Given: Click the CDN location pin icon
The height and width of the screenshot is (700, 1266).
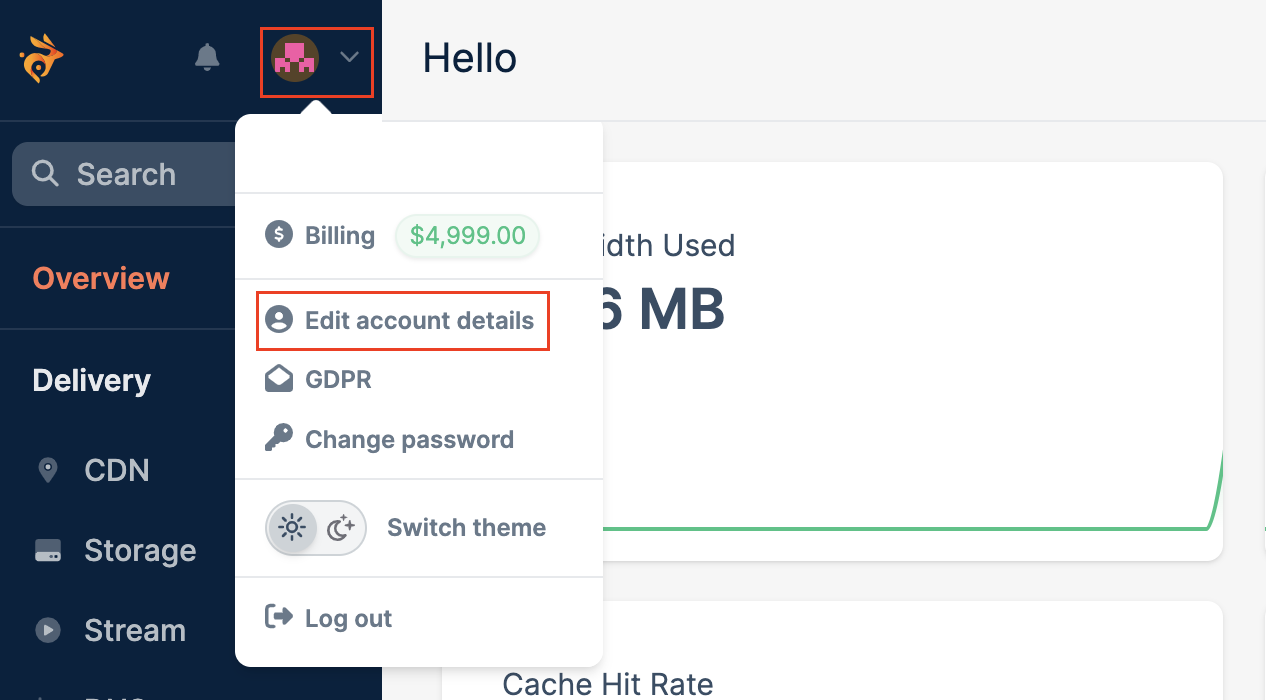Looking at the screenshot, I should (47, 469).
